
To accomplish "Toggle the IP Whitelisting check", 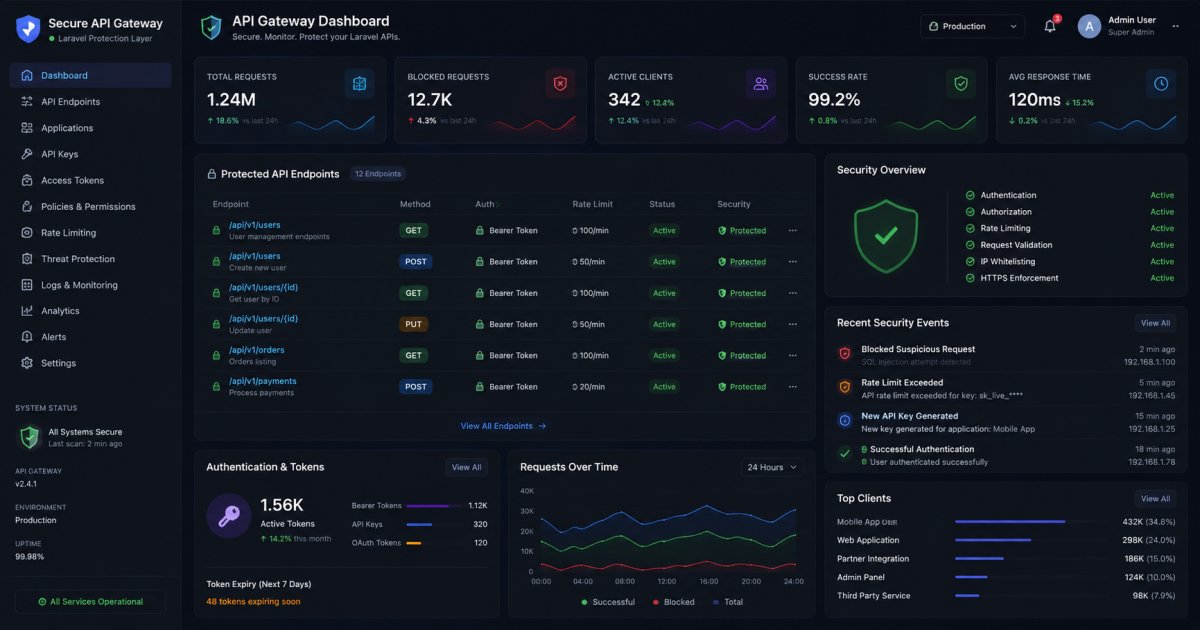I will coord(970,261).
